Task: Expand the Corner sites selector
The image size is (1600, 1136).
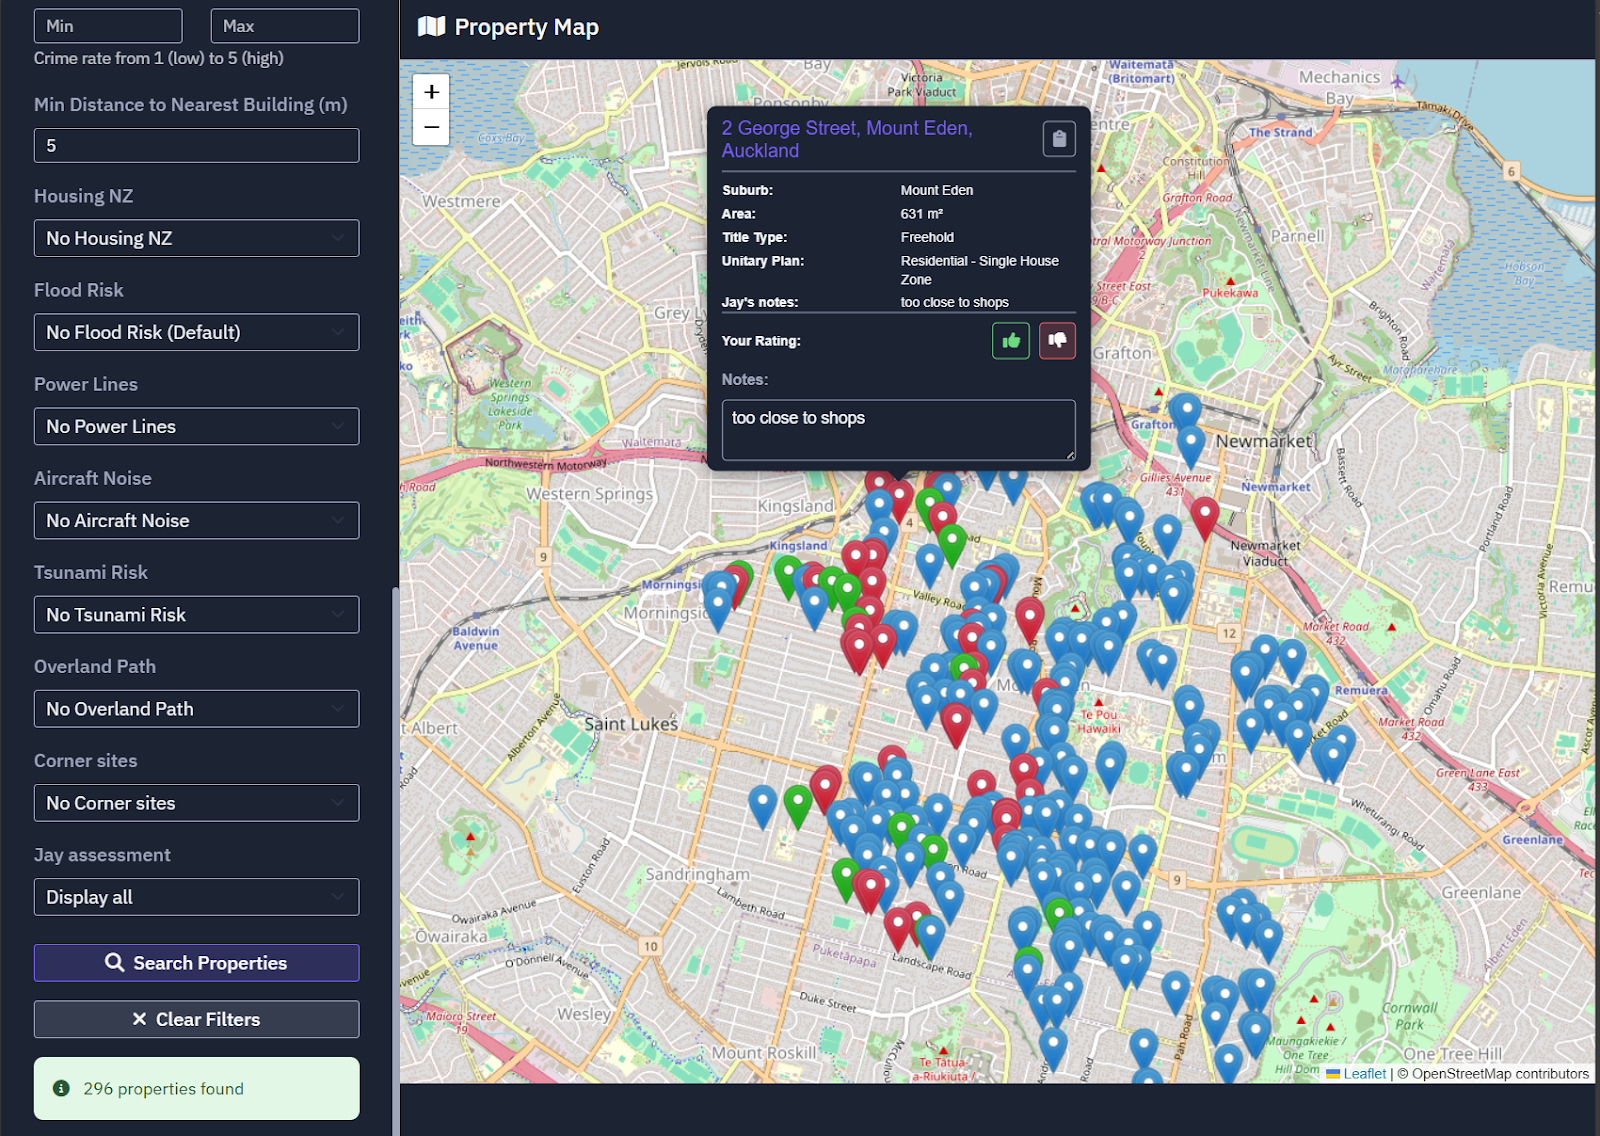Action: coord(196,802)
